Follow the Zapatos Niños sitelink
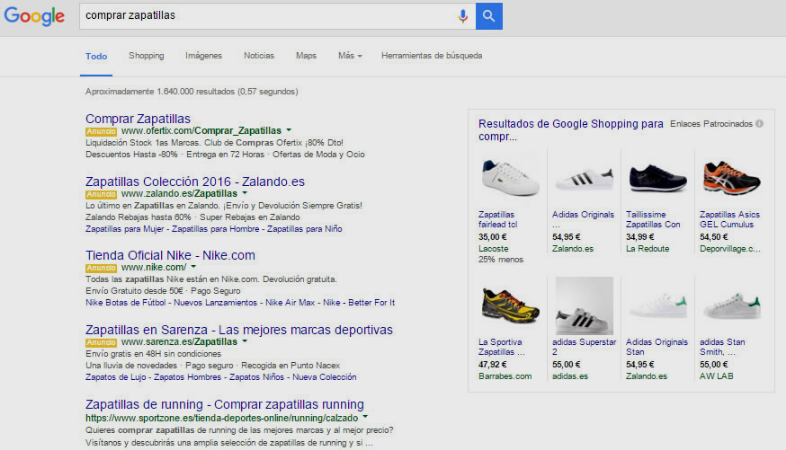The width and height of the screenshot is (786, 450). [x=256, y=377]
